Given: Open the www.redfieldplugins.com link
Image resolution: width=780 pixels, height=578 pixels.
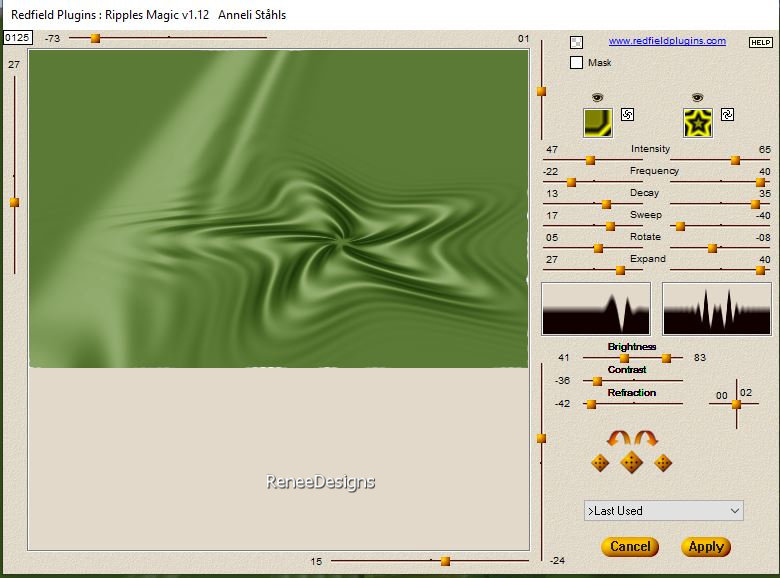Looking at the screenshot, I should tap(667, 41).
